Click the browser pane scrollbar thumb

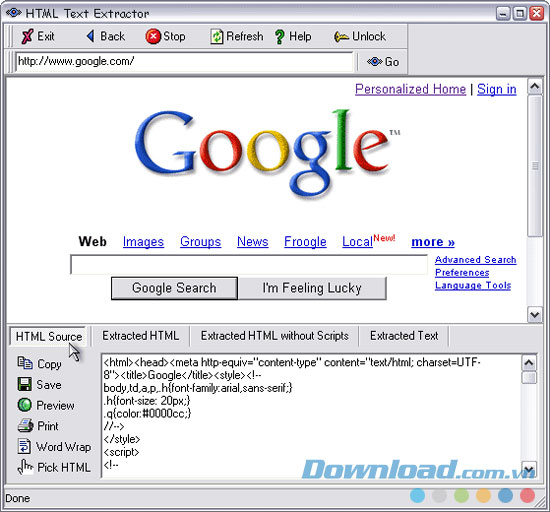[x=535, y=166]
